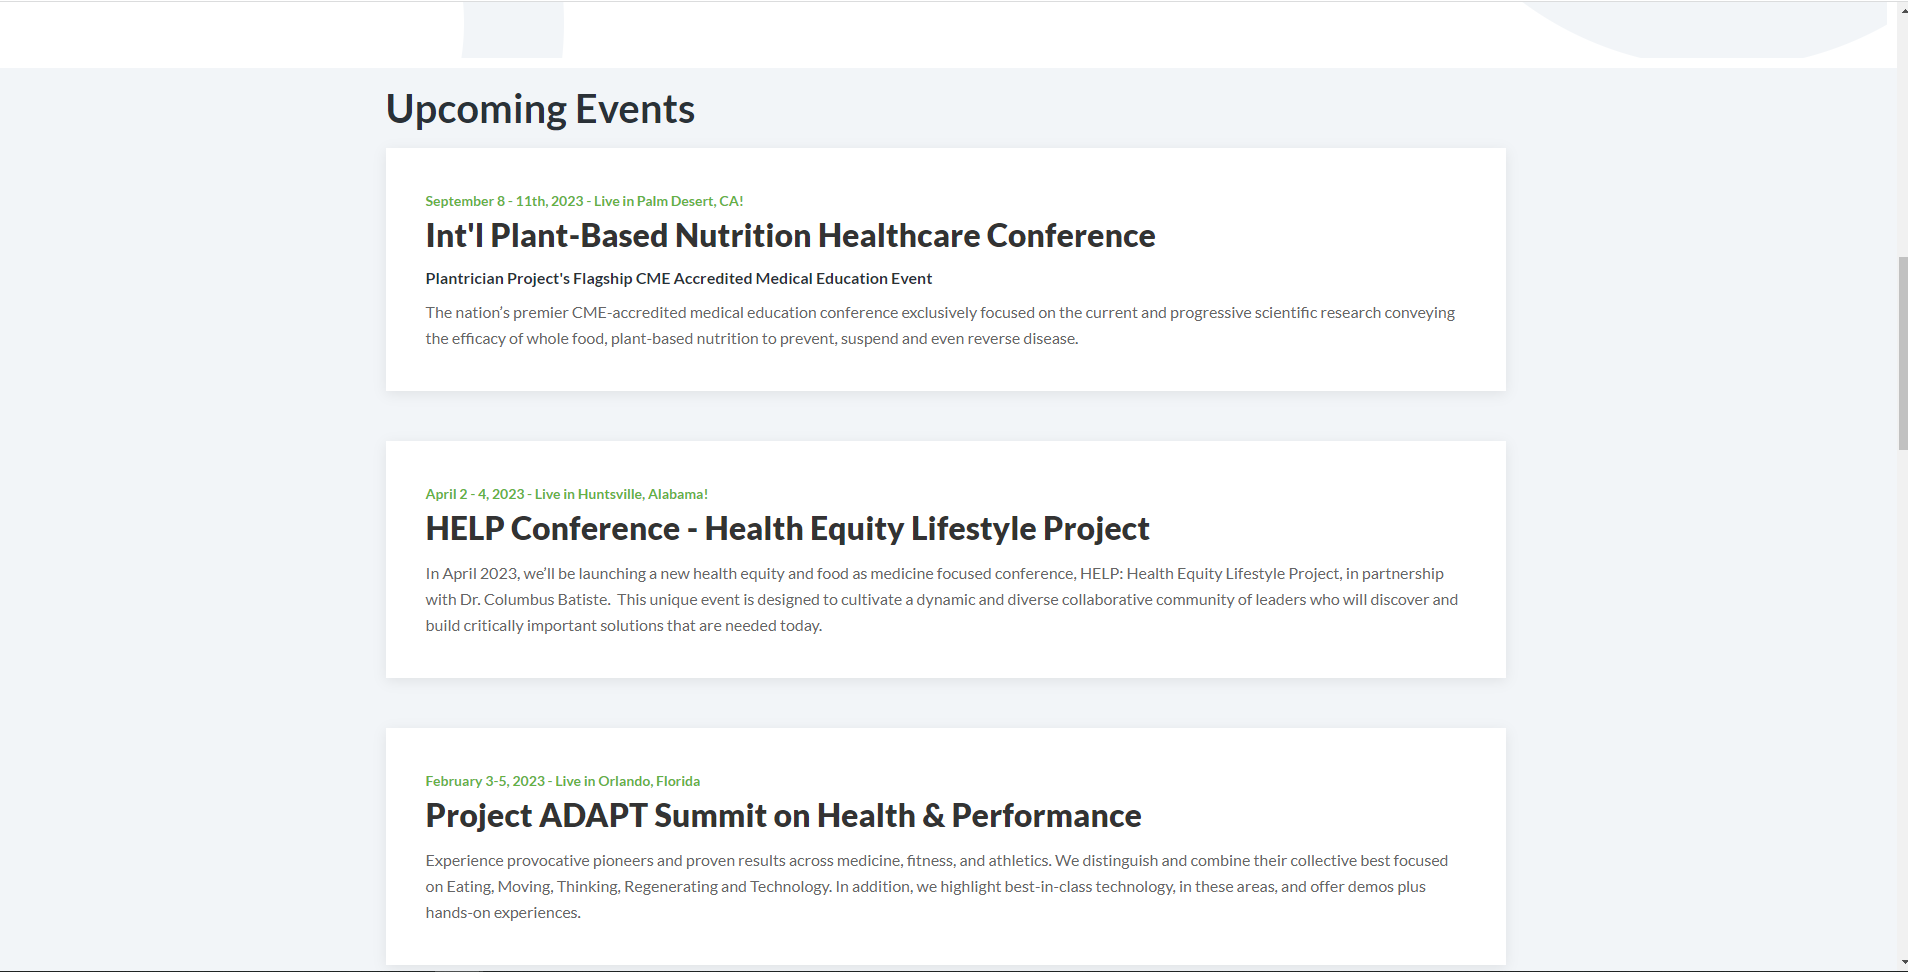
Task: Click the scrollbar track below the thumb
Action: tap(1902, 700)
